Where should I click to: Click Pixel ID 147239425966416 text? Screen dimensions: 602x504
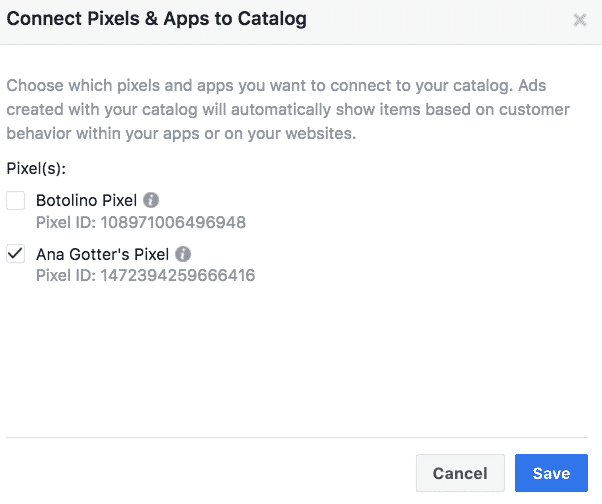click(146, 275)
